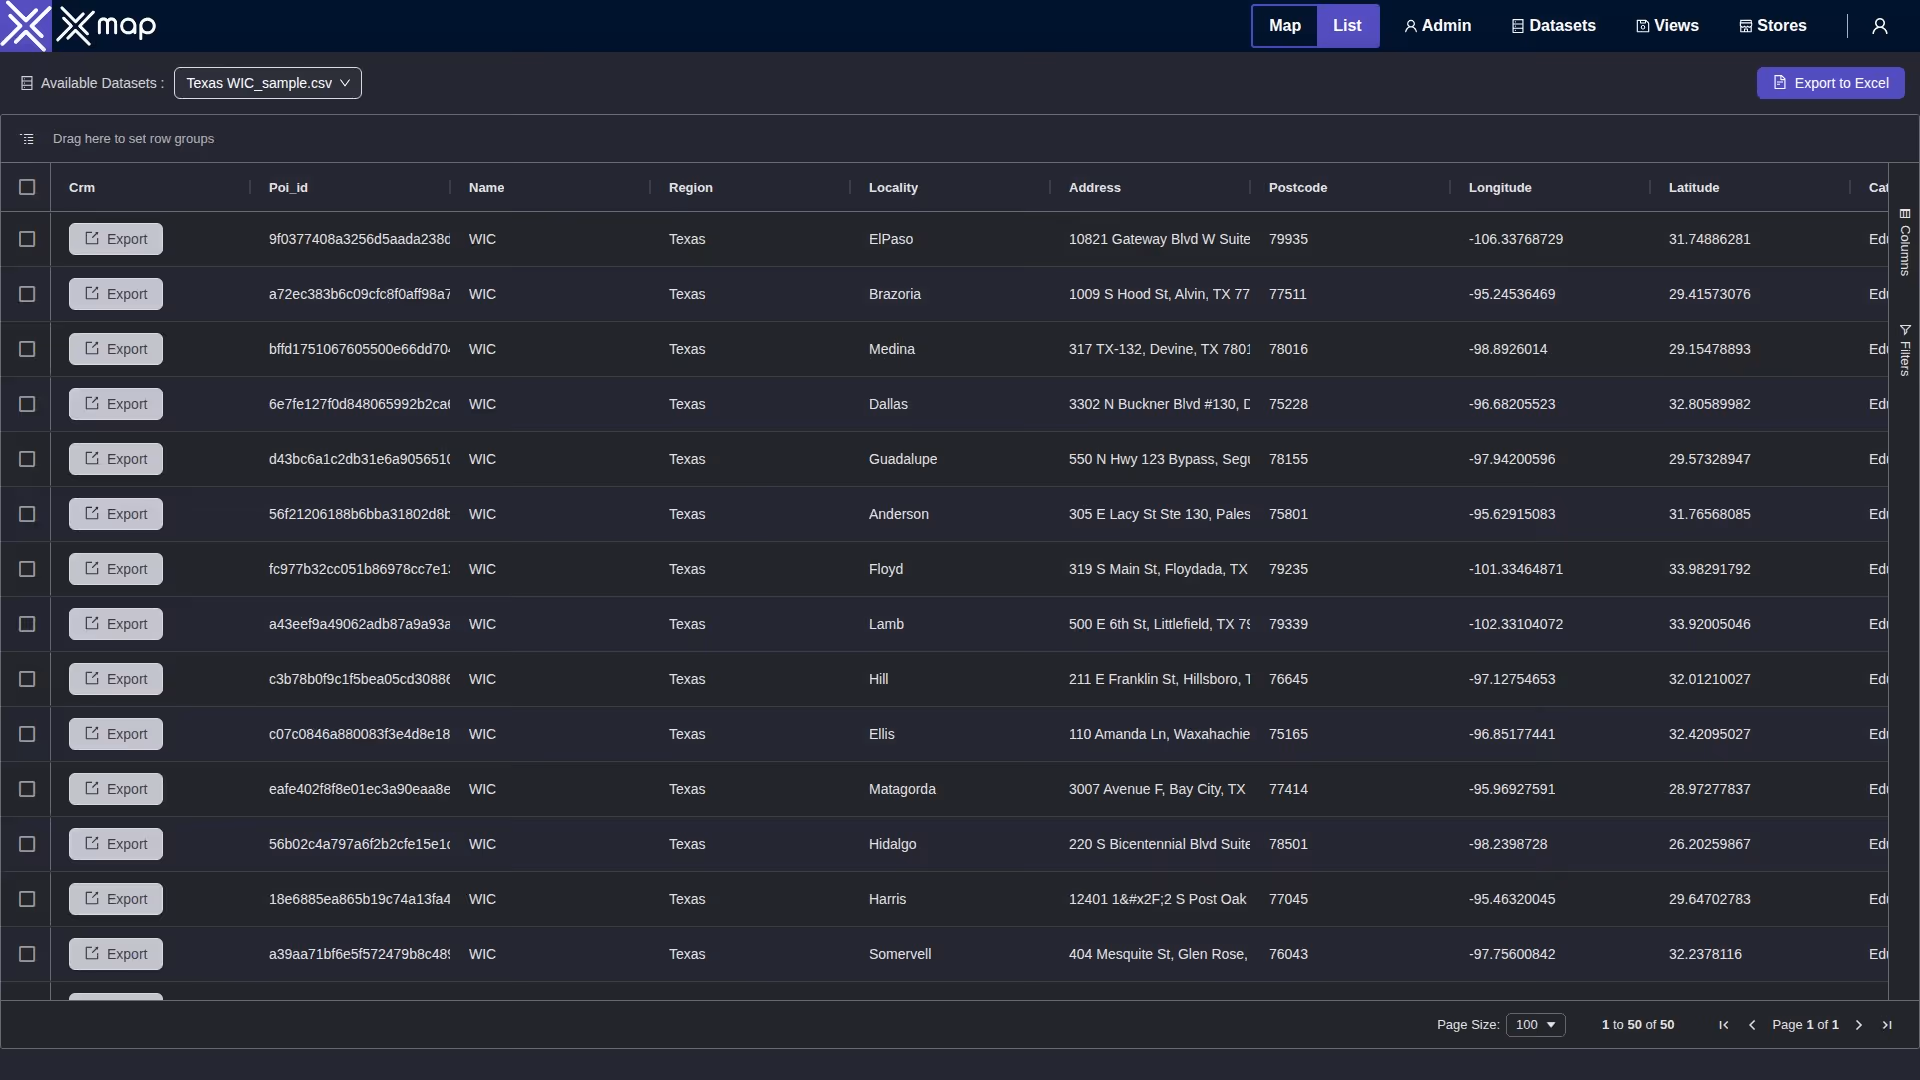Viewport: 1920px width, 1080px height.
Task: Export the Matagorda row to CRM
Action: 116,789
